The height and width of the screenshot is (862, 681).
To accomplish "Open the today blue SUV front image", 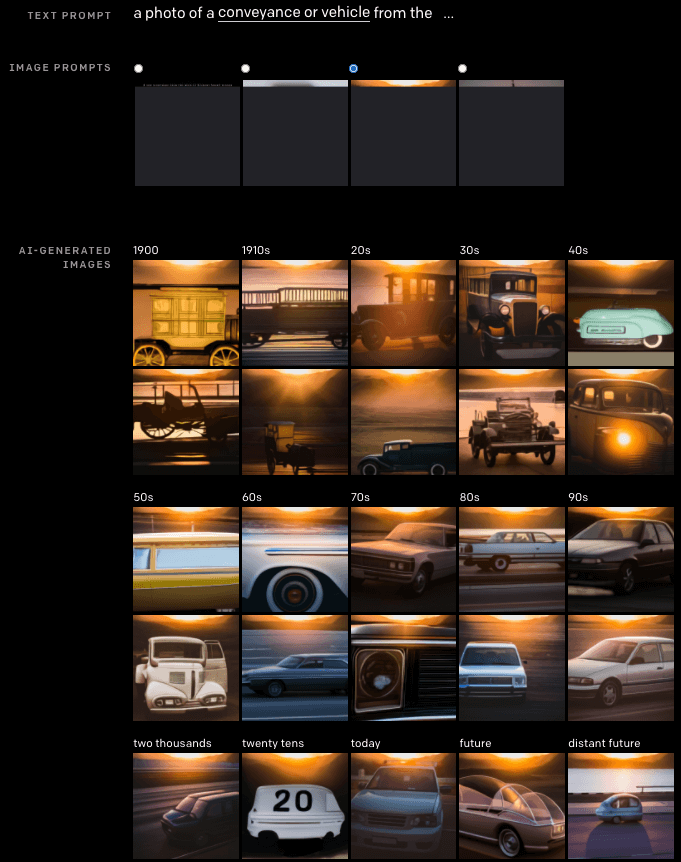I will point(403,806).
